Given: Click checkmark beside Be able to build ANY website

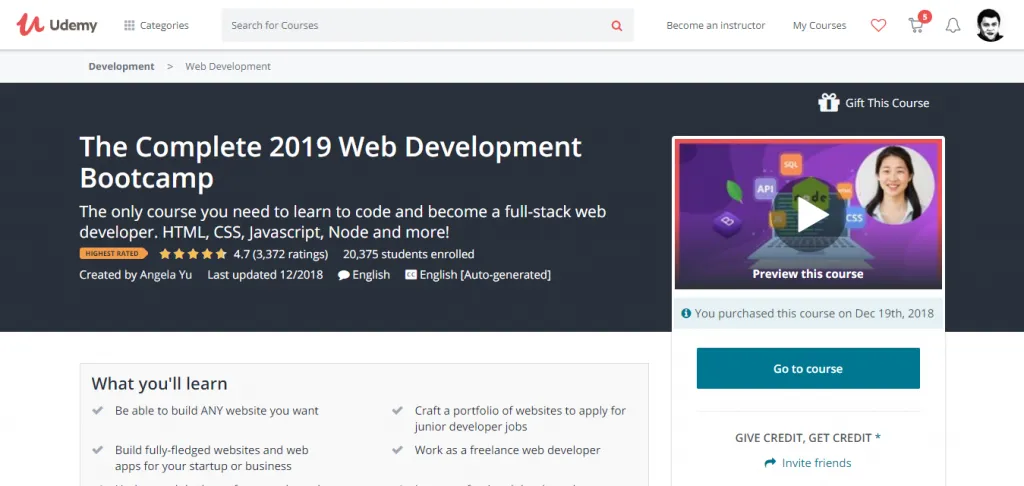Looking at the screenshot, I should [97, 410].
